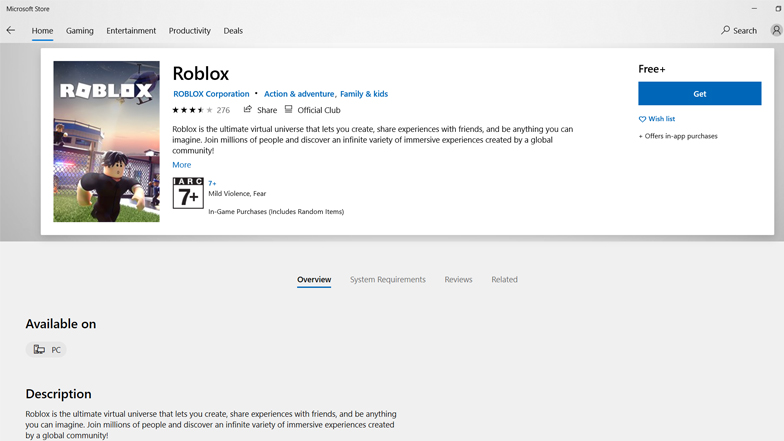
Task: Click the IARC 7+ rating badge
Action: [188, 192]
